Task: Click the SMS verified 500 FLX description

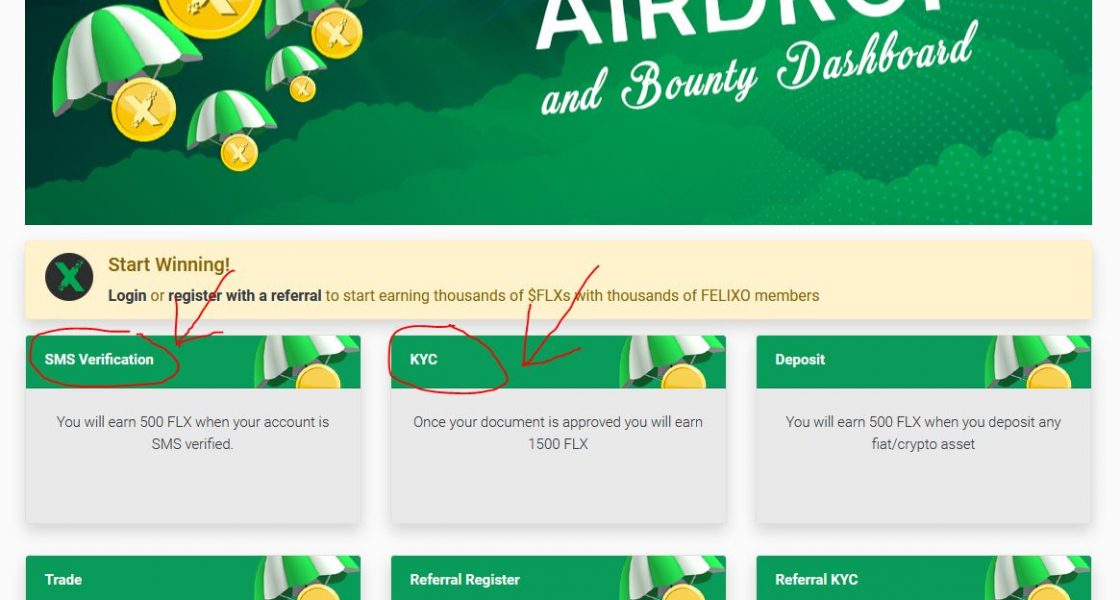Action: (x=193, y=433)
